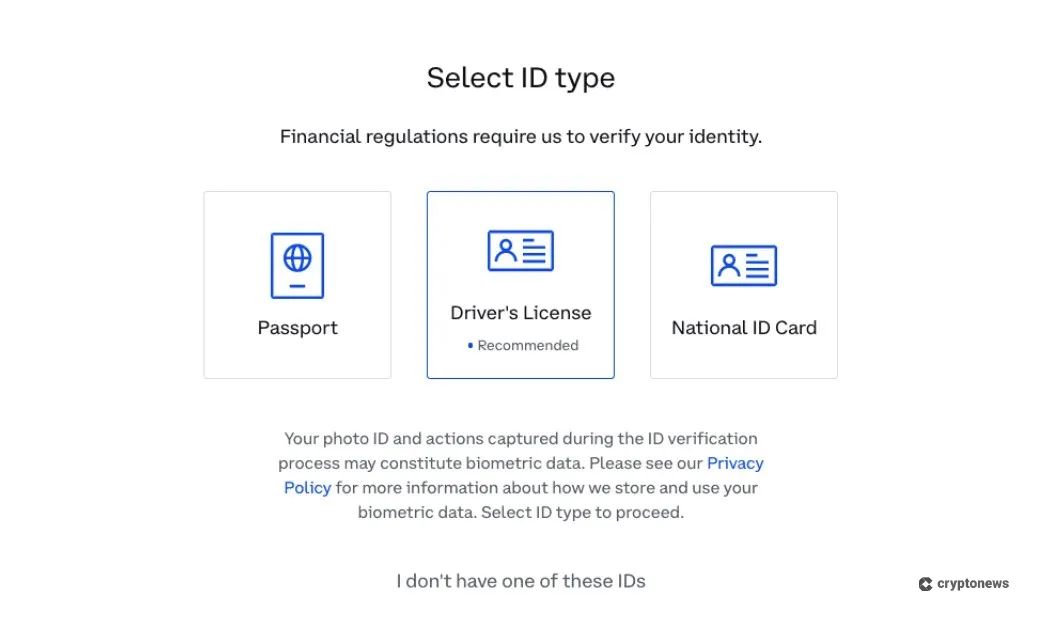Expand the National ID Card option
Screen dimensions: 1042x621
pyautogui.click(x=744, y=284)
